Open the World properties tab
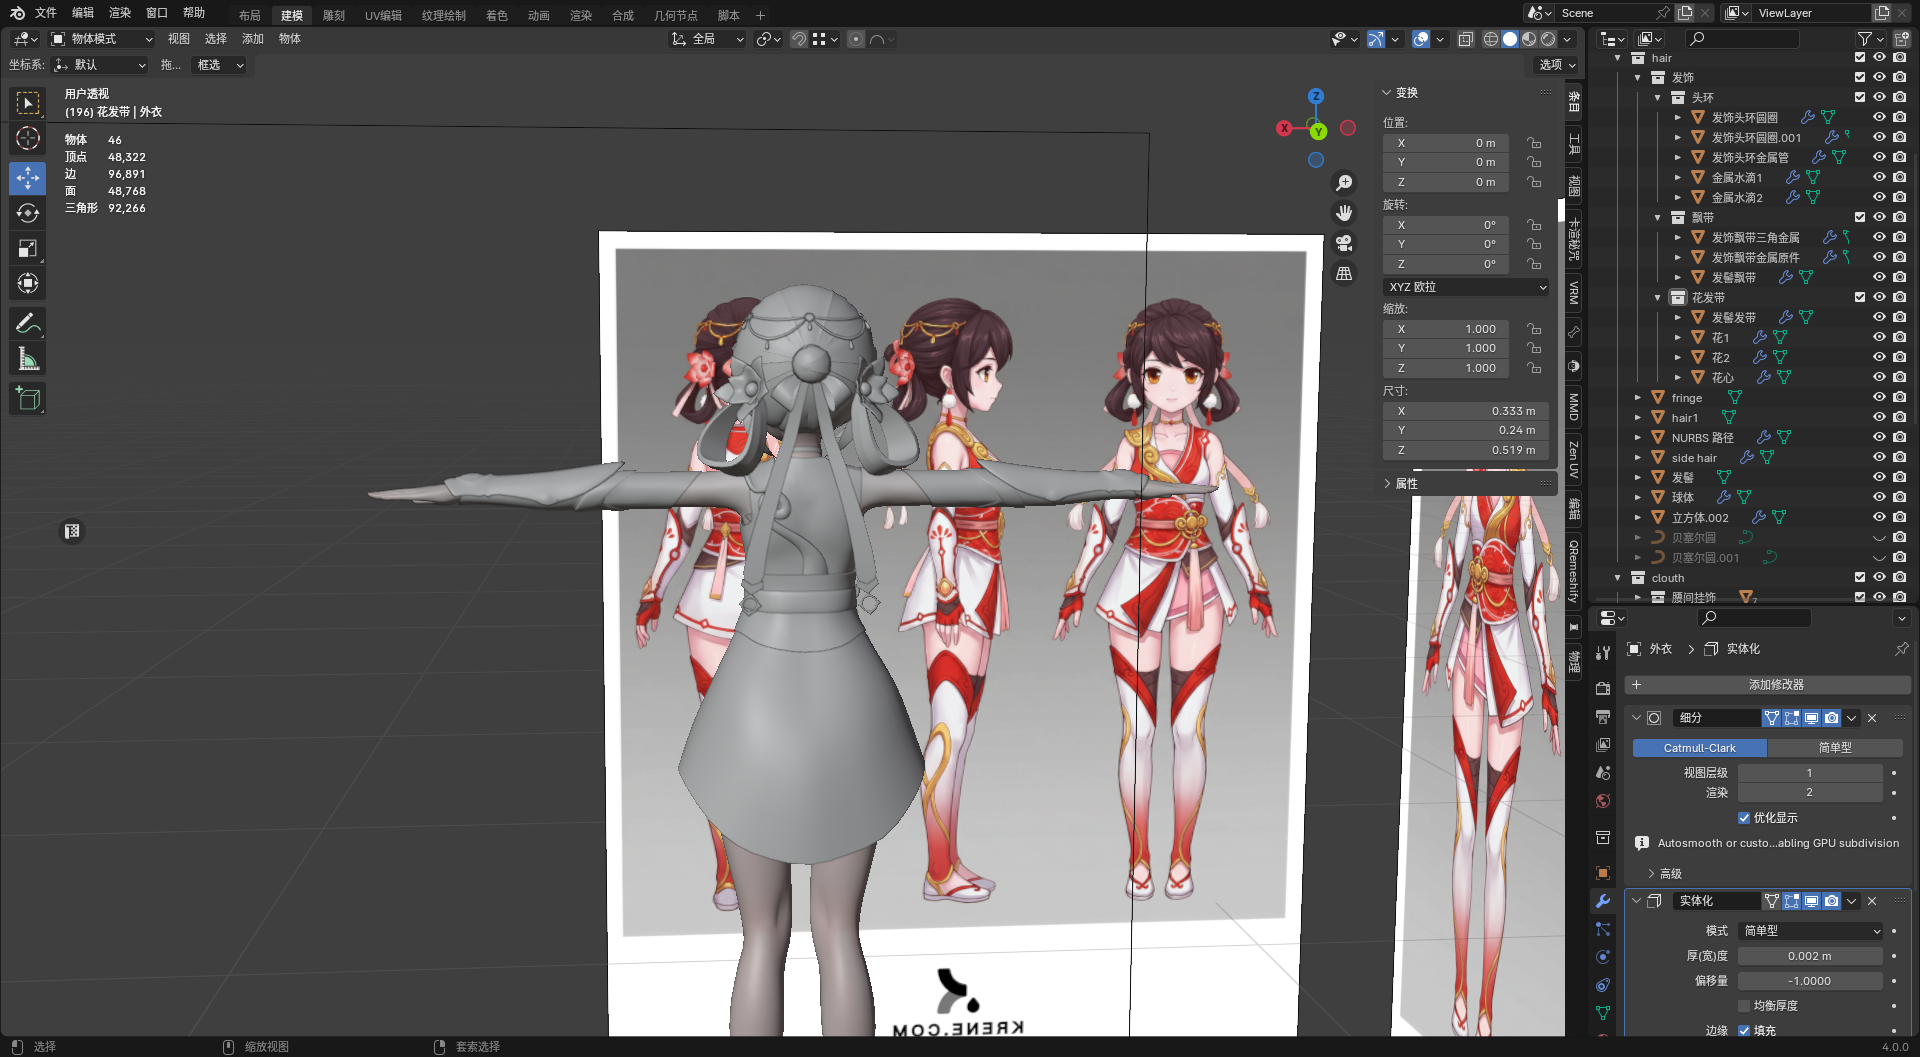This screenshot has height=1057, width=1920. [x=1603, y=800]
